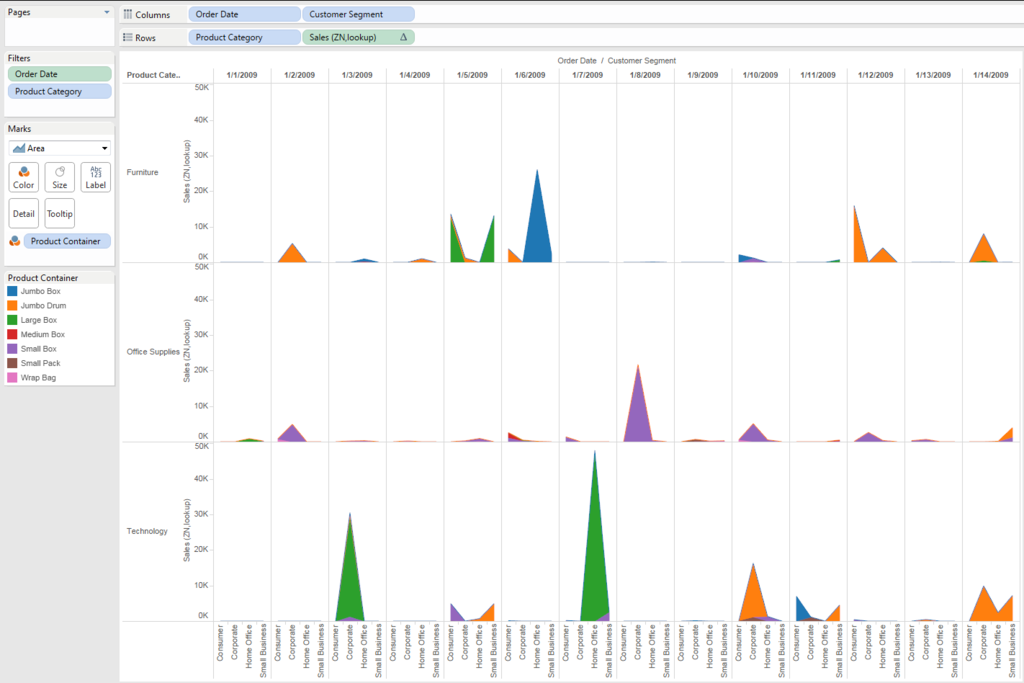Select the Customer Segment pill in Columns
This screenshot has height=683, width=1024.
pyautogui.click(x=358, y=14)
